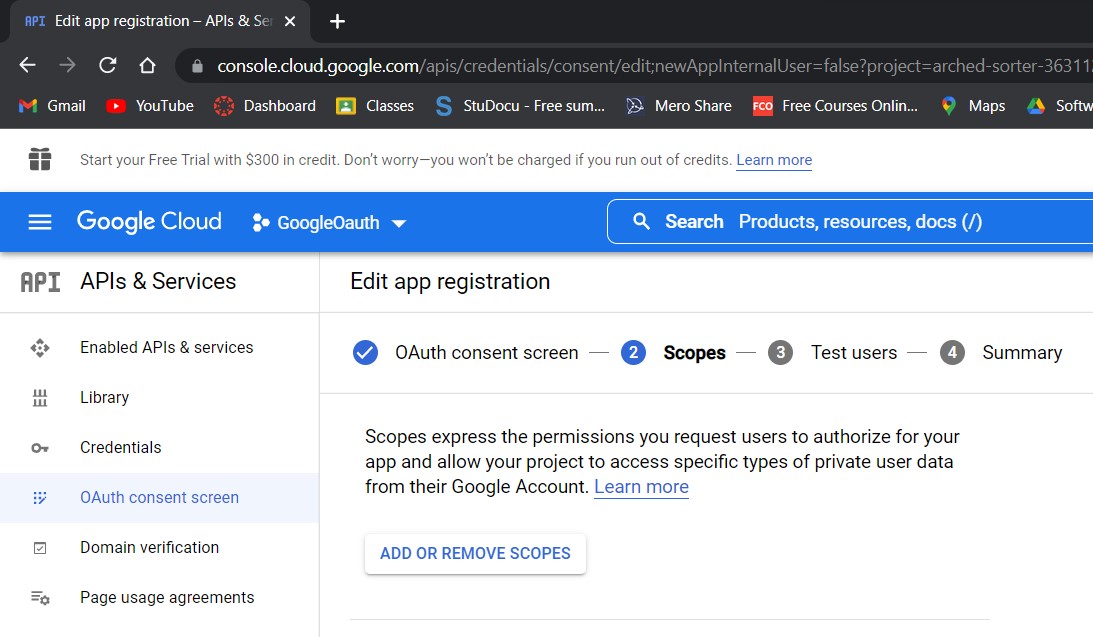
Task: Open the Learn more link about scopes
Action: [x=641, y=487]
